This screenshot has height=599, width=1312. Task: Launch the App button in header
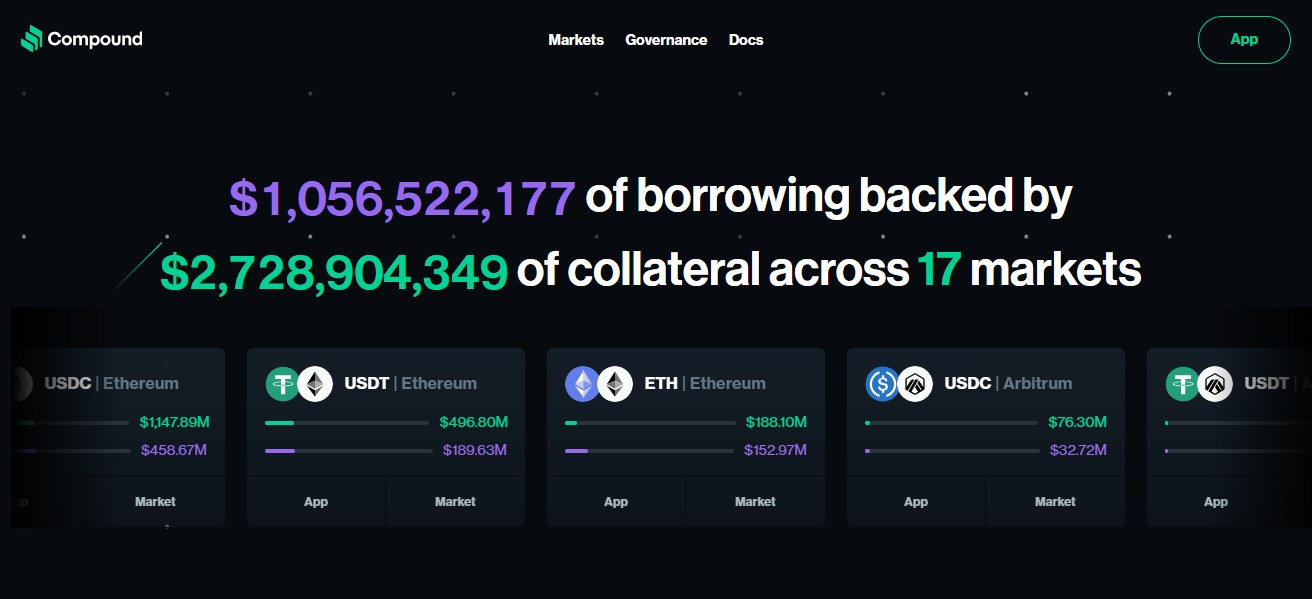1244,40
